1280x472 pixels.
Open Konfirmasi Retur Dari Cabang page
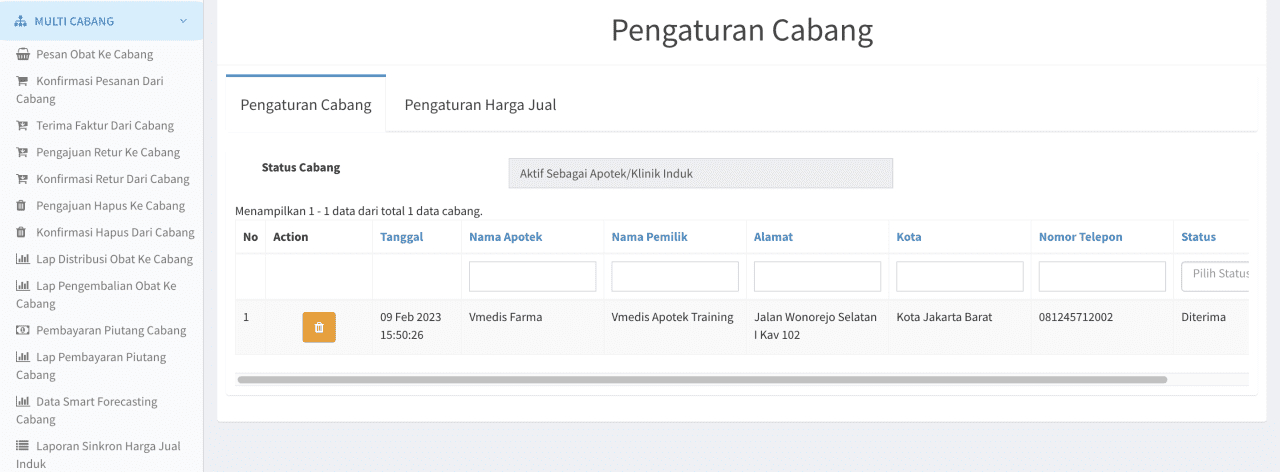click(113, 179)
